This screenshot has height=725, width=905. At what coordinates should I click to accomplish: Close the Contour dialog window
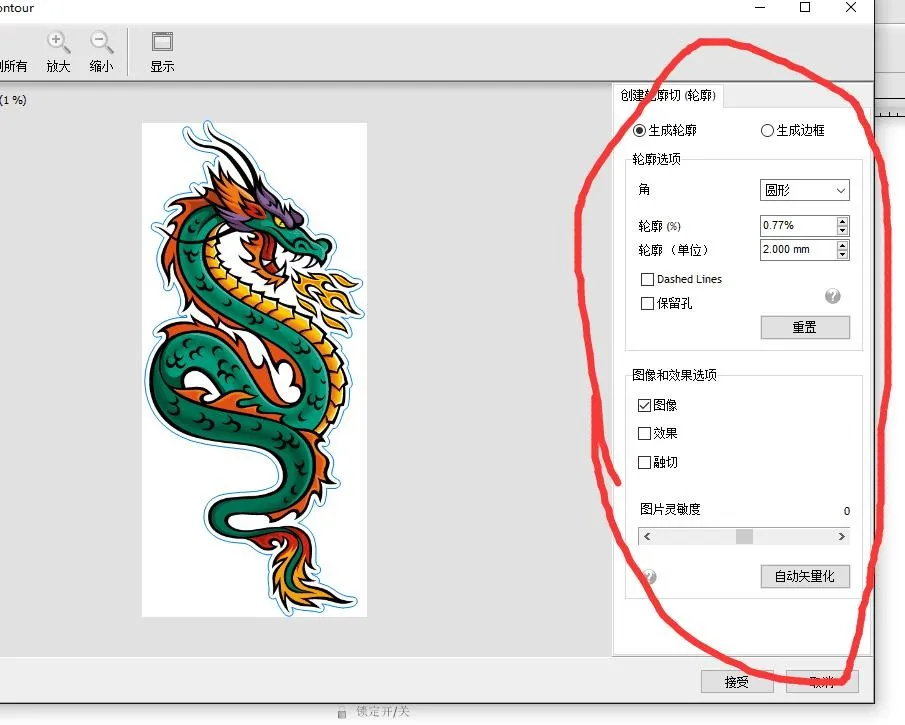tap(851, 7)
